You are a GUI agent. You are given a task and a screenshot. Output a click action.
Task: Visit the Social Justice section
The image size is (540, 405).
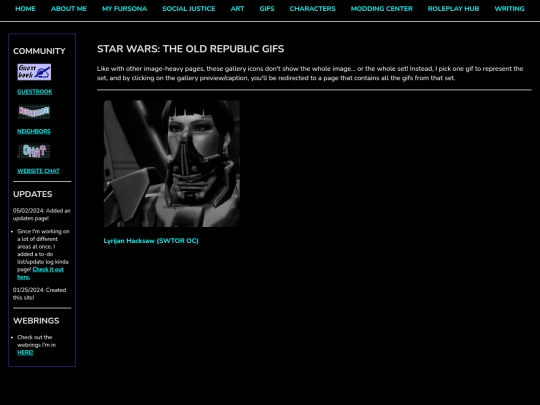tap(189, 9)
